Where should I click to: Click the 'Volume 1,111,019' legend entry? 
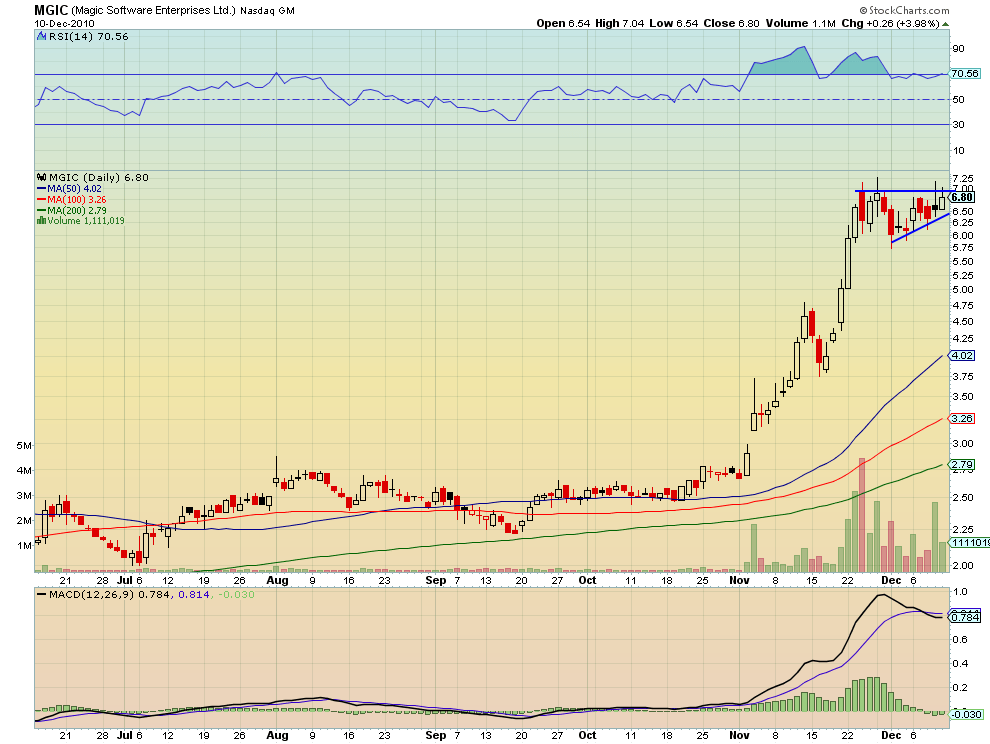tap(86, 220)
